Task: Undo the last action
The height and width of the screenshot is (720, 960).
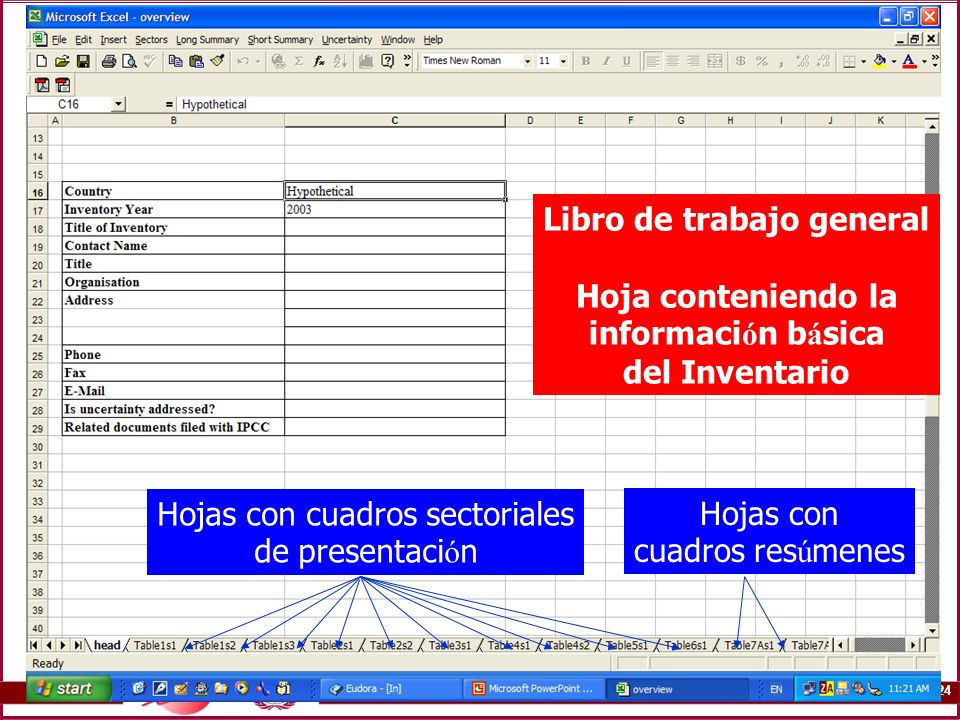Action: point(243,61)
